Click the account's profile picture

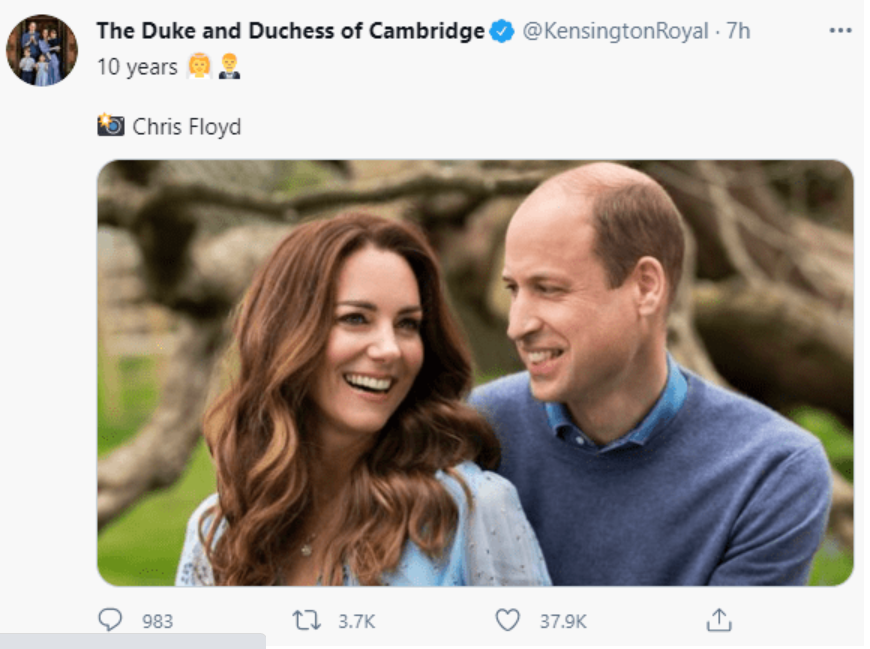point(42,50)
